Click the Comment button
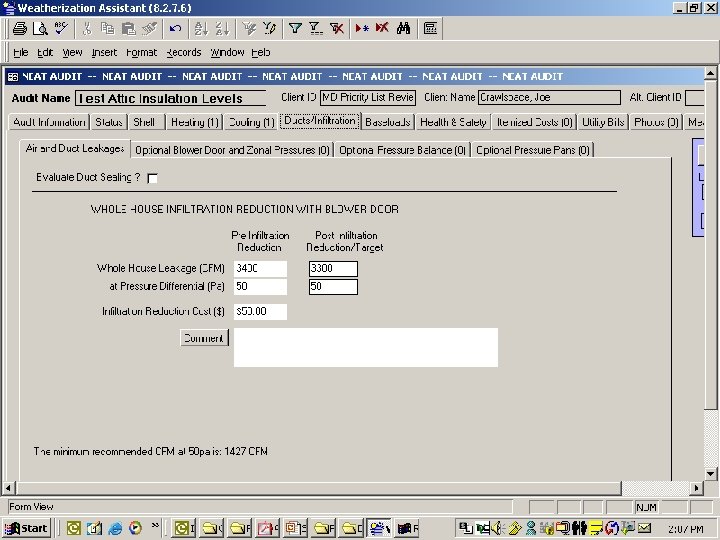This screenshot has height=540, width=720. (204, 338)
